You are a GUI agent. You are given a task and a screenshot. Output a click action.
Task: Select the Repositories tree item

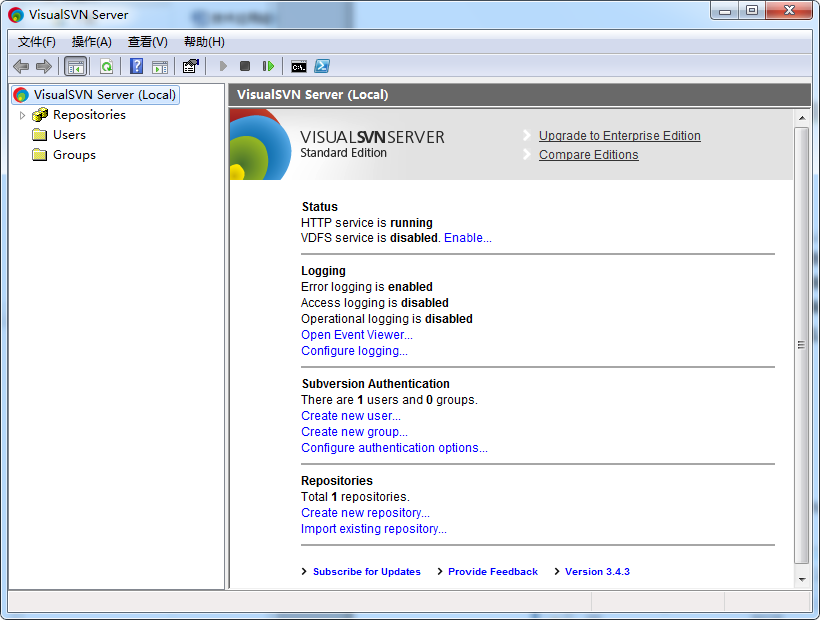(x=89, y=114)
